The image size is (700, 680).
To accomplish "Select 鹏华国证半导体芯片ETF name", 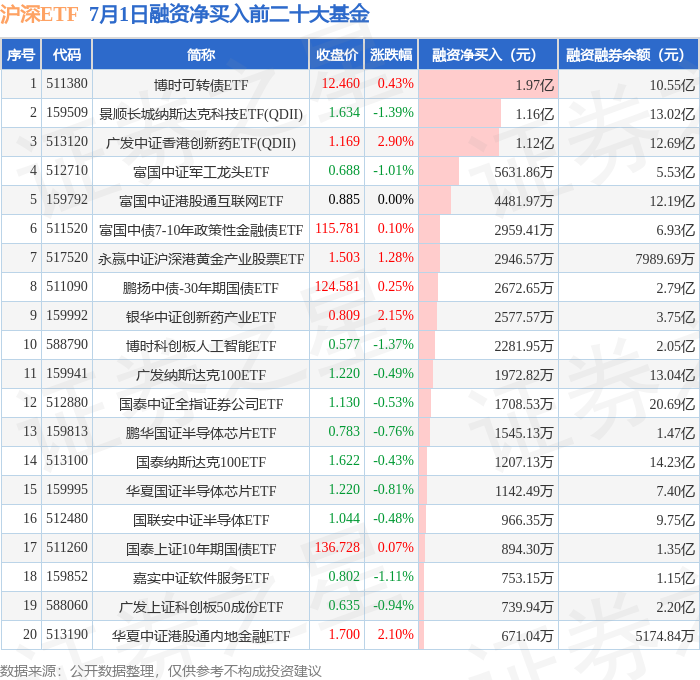I will pos(201,433).
